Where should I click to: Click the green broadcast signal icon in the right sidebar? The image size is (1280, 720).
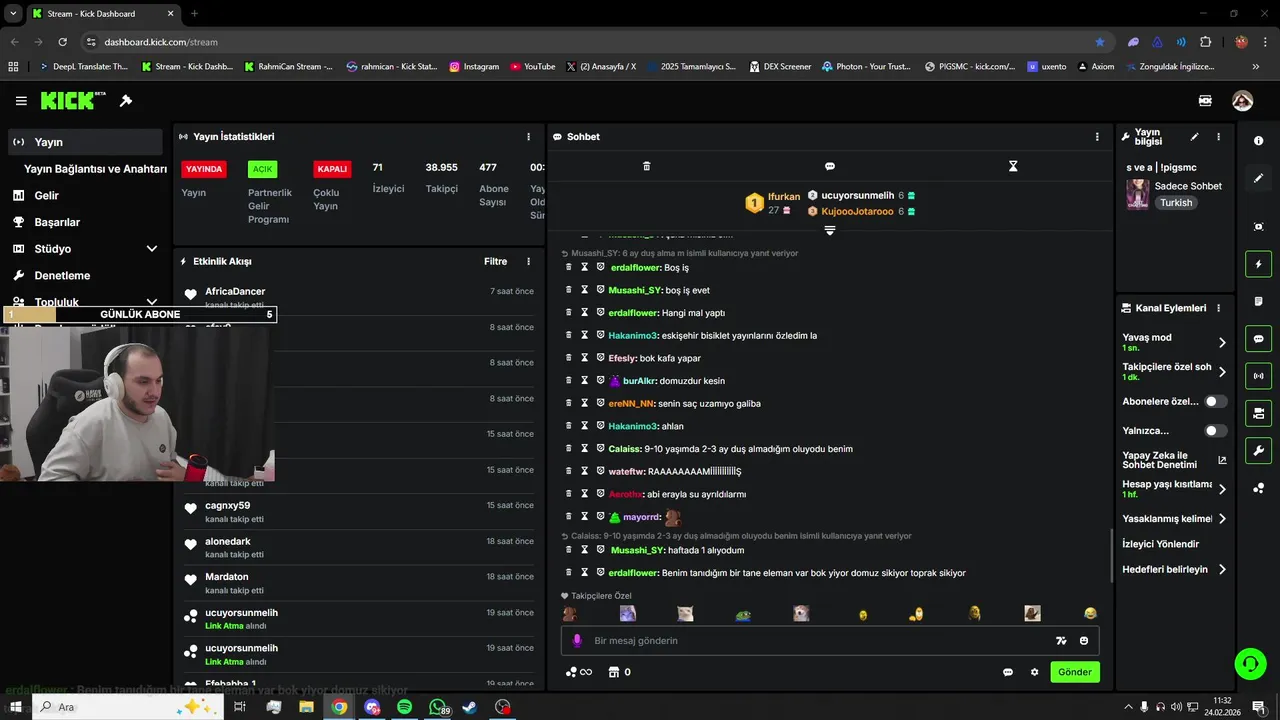[x=1258, y=376]
